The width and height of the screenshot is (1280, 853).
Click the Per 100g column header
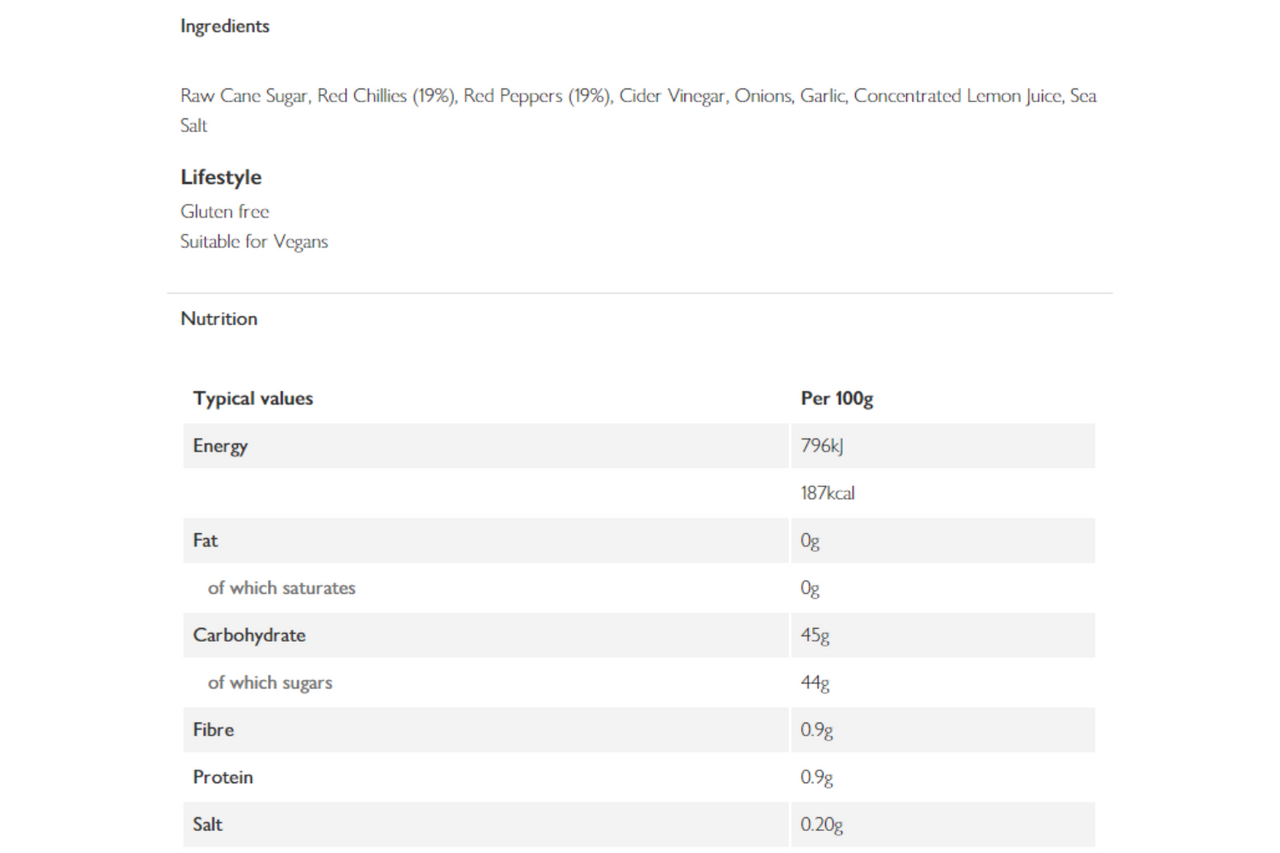pyautogui.click(x=837, y=398)
